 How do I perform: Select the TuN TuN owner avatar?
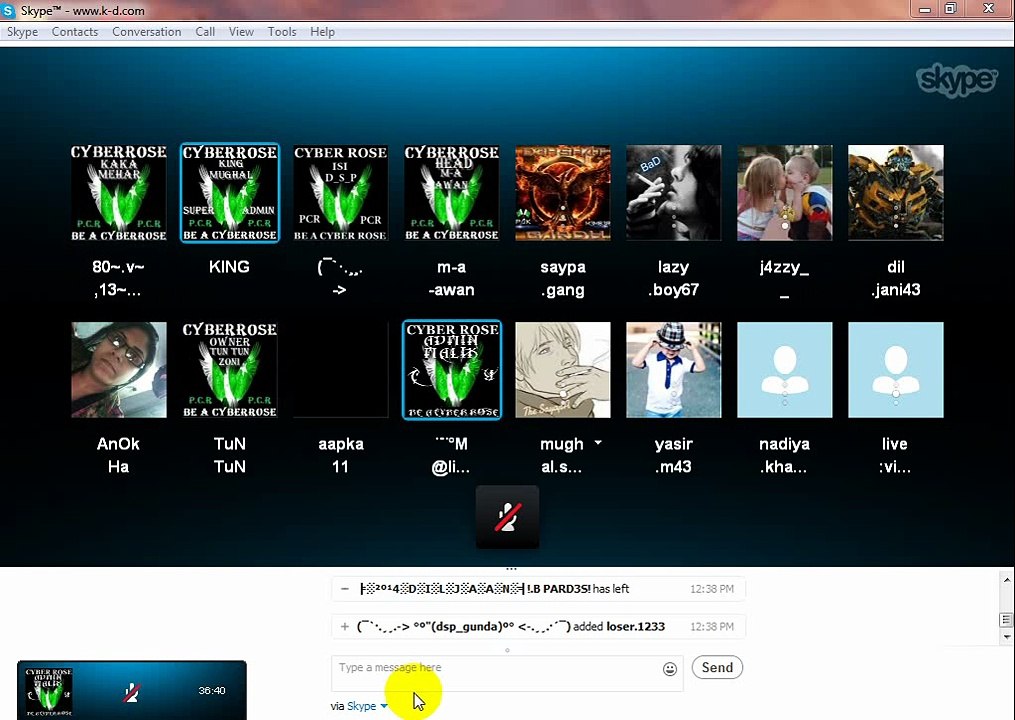[230, 370]
